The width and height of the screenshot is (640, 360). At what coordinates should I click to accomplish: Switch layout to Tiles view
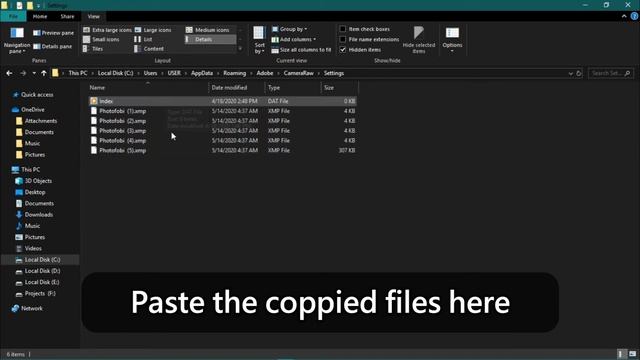(x=93, y=49)
